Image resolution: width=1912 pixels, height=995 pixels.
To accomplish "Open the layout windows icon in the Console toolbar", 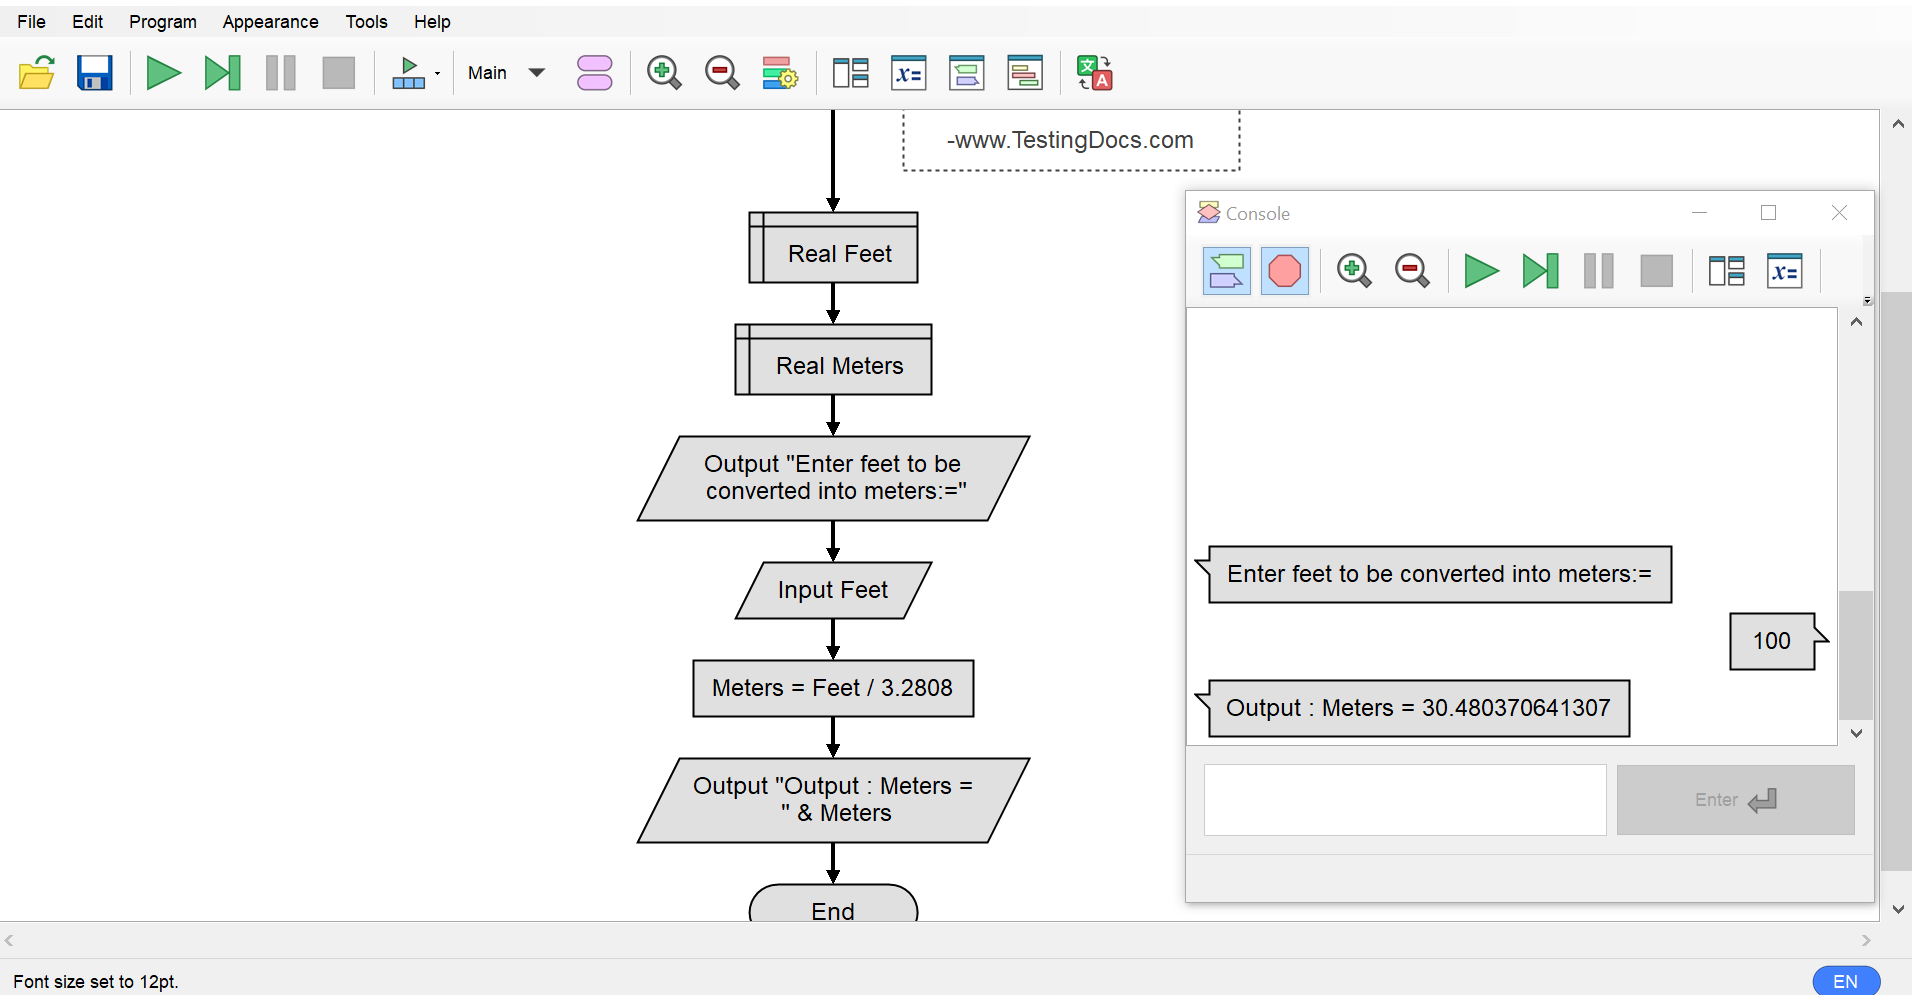I will coord(1726,271).
